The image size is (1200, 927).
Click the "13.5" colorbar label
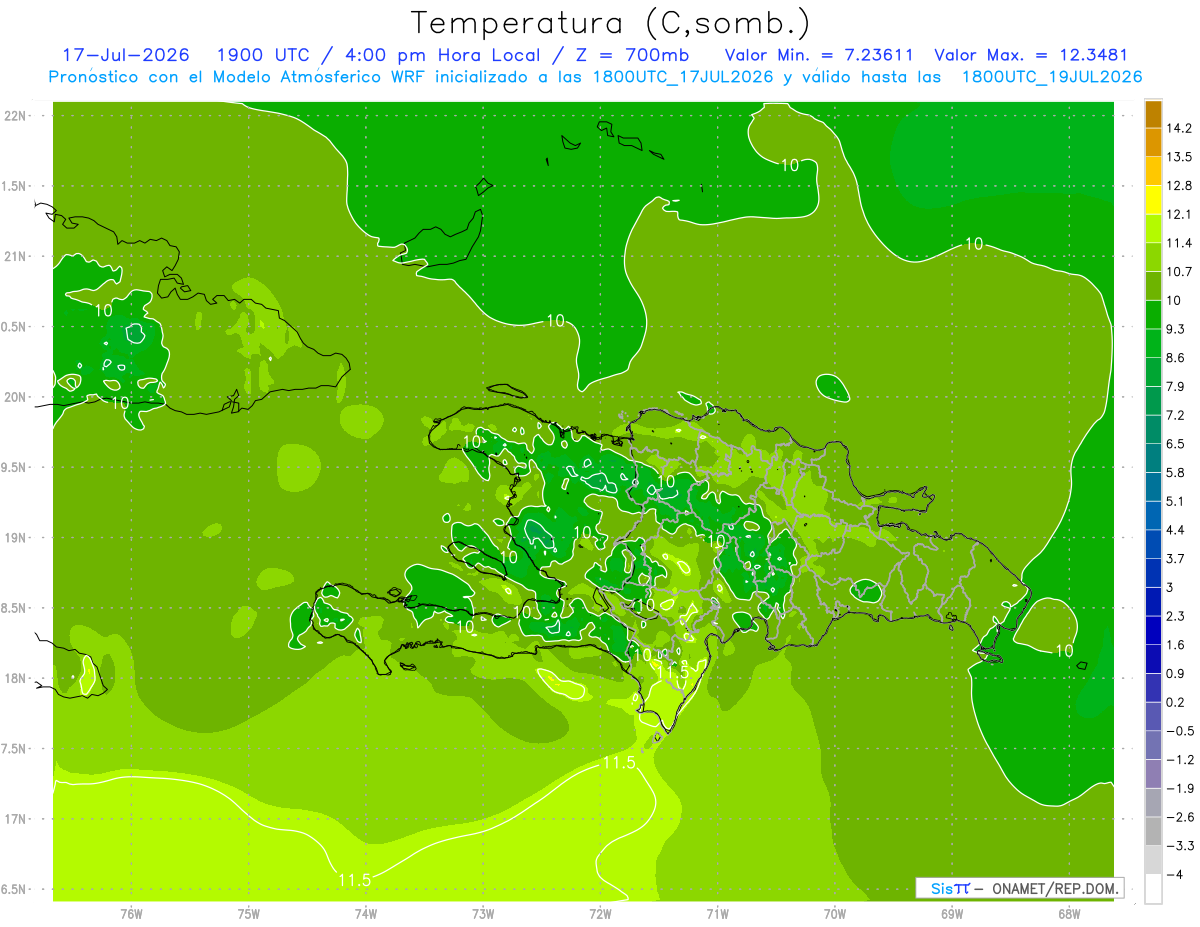(x=1180, y=157)
